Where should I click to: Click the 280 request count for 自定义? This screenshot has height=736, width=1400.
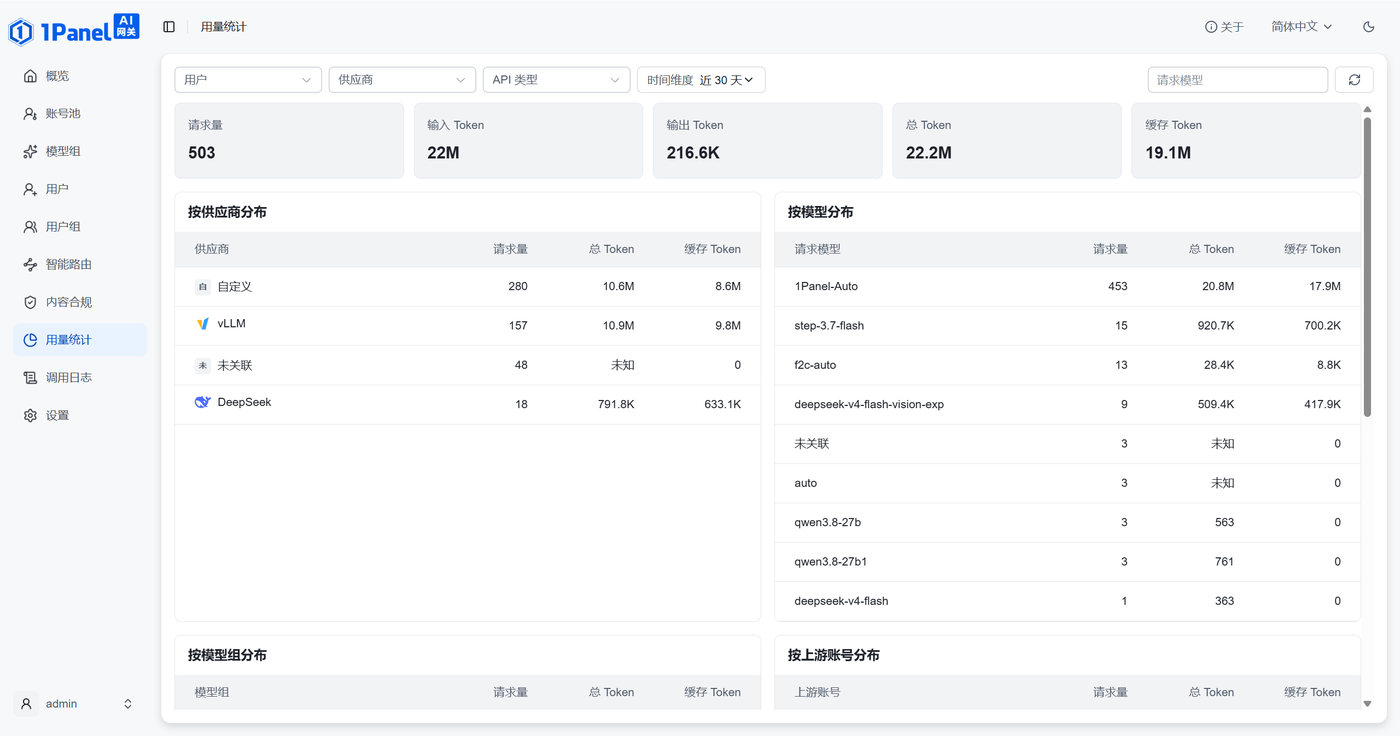[x=518, y=287]
